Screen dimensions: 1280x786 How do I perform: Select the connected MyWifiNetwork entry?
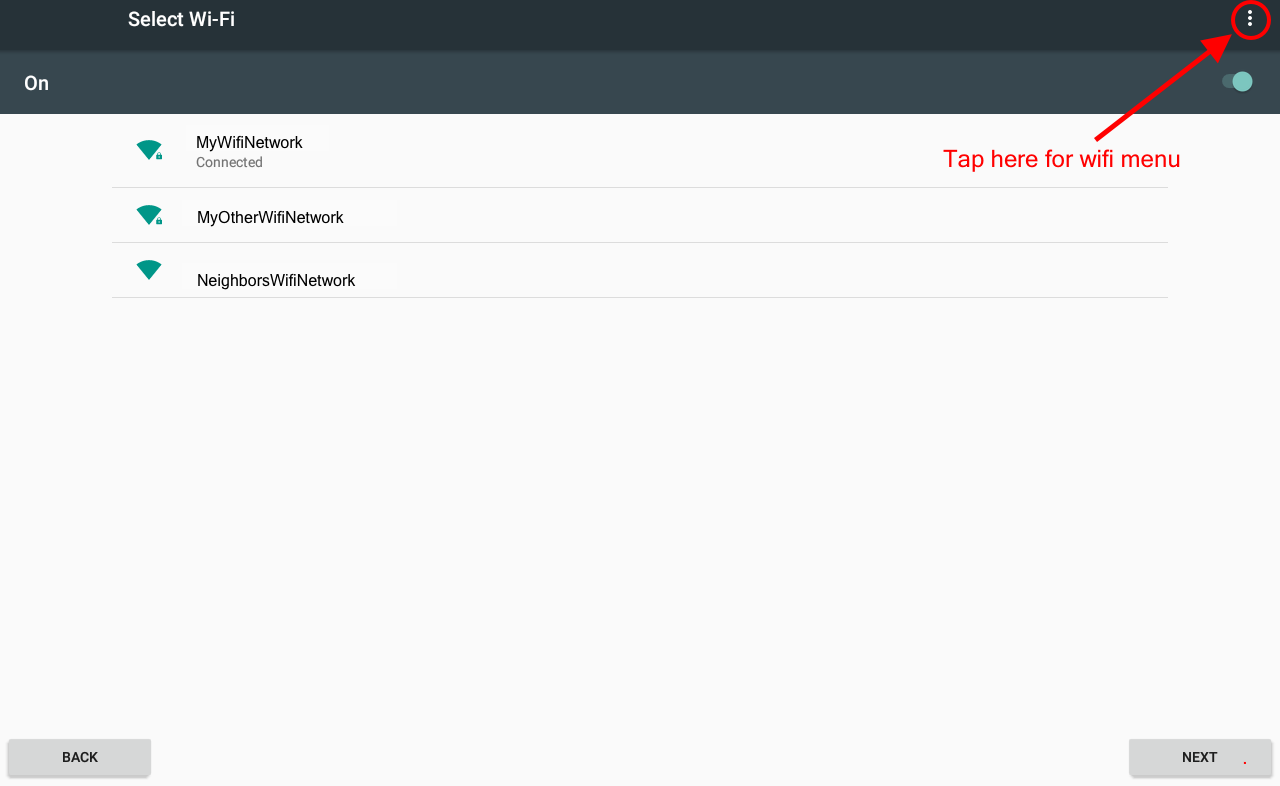[640, 151]
